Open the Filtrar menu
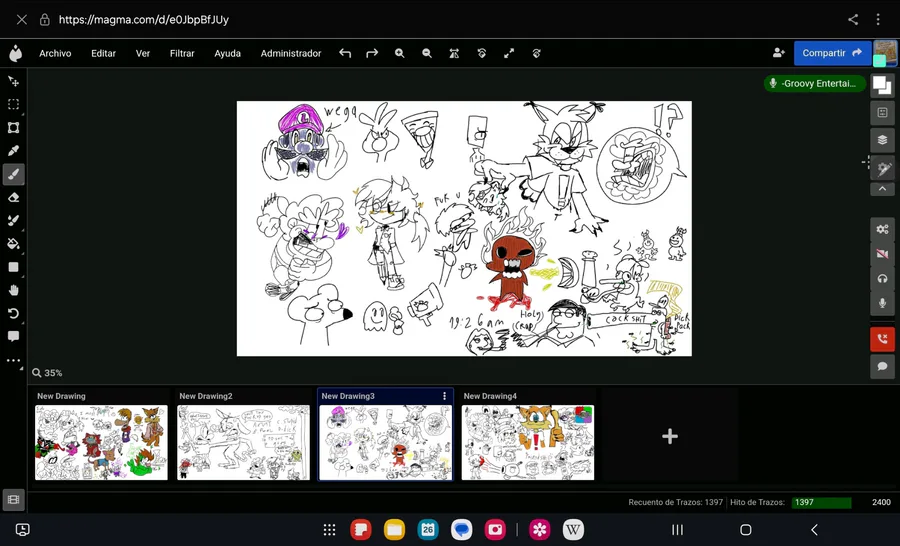 182,53
